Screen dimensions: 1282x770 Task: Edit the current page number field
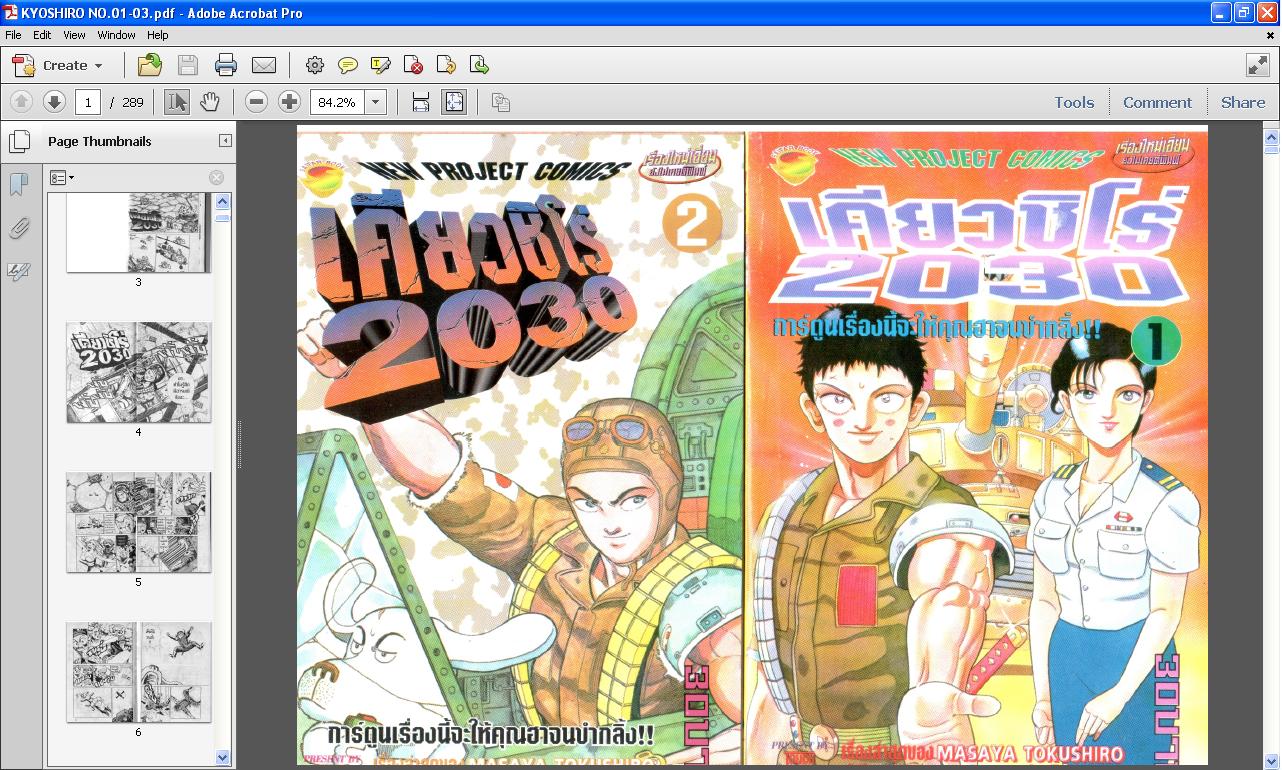pyautogui.click(x=88, y=102)
